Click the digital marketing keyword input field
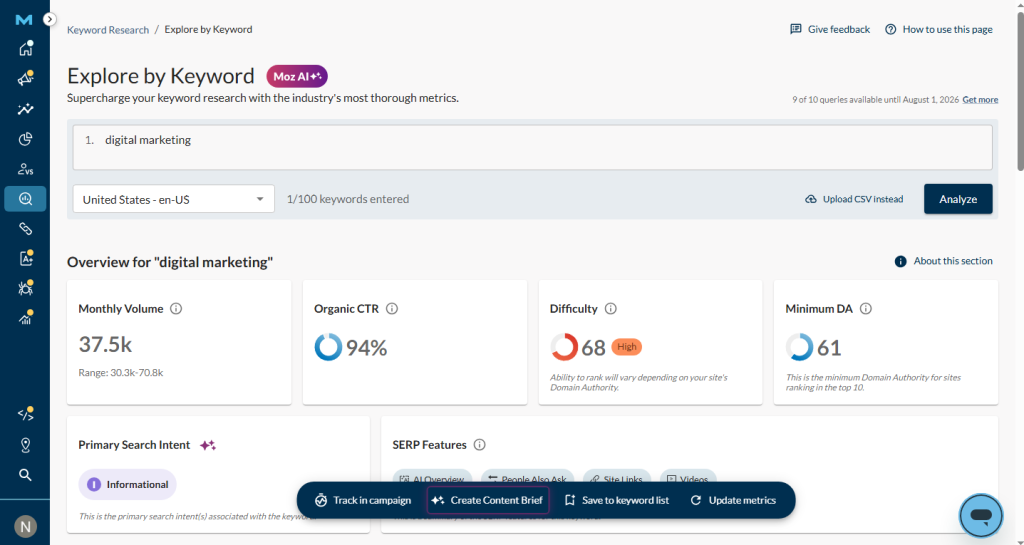1024x545 pixels. click(532, 148)
